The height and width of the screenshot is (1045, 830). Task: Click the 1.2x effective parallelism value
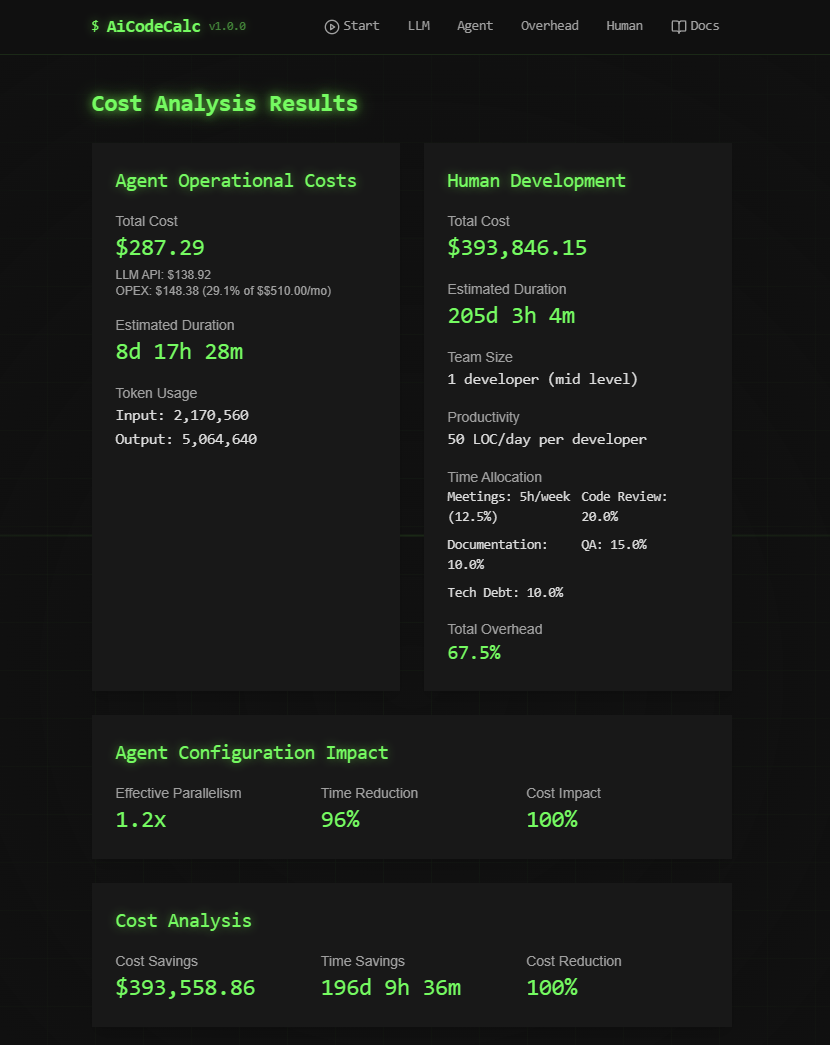tap(141, 819)
